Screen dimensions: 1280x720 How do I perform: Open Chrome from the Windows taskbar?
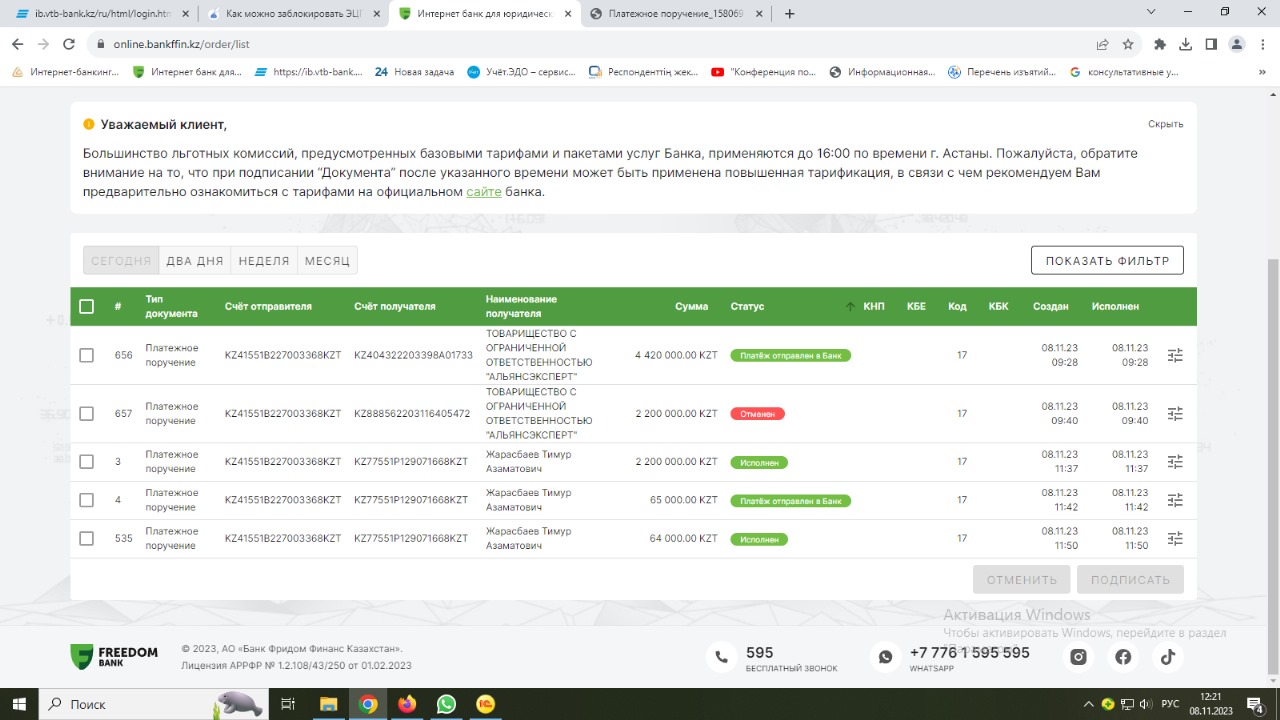tap(368, 704)
